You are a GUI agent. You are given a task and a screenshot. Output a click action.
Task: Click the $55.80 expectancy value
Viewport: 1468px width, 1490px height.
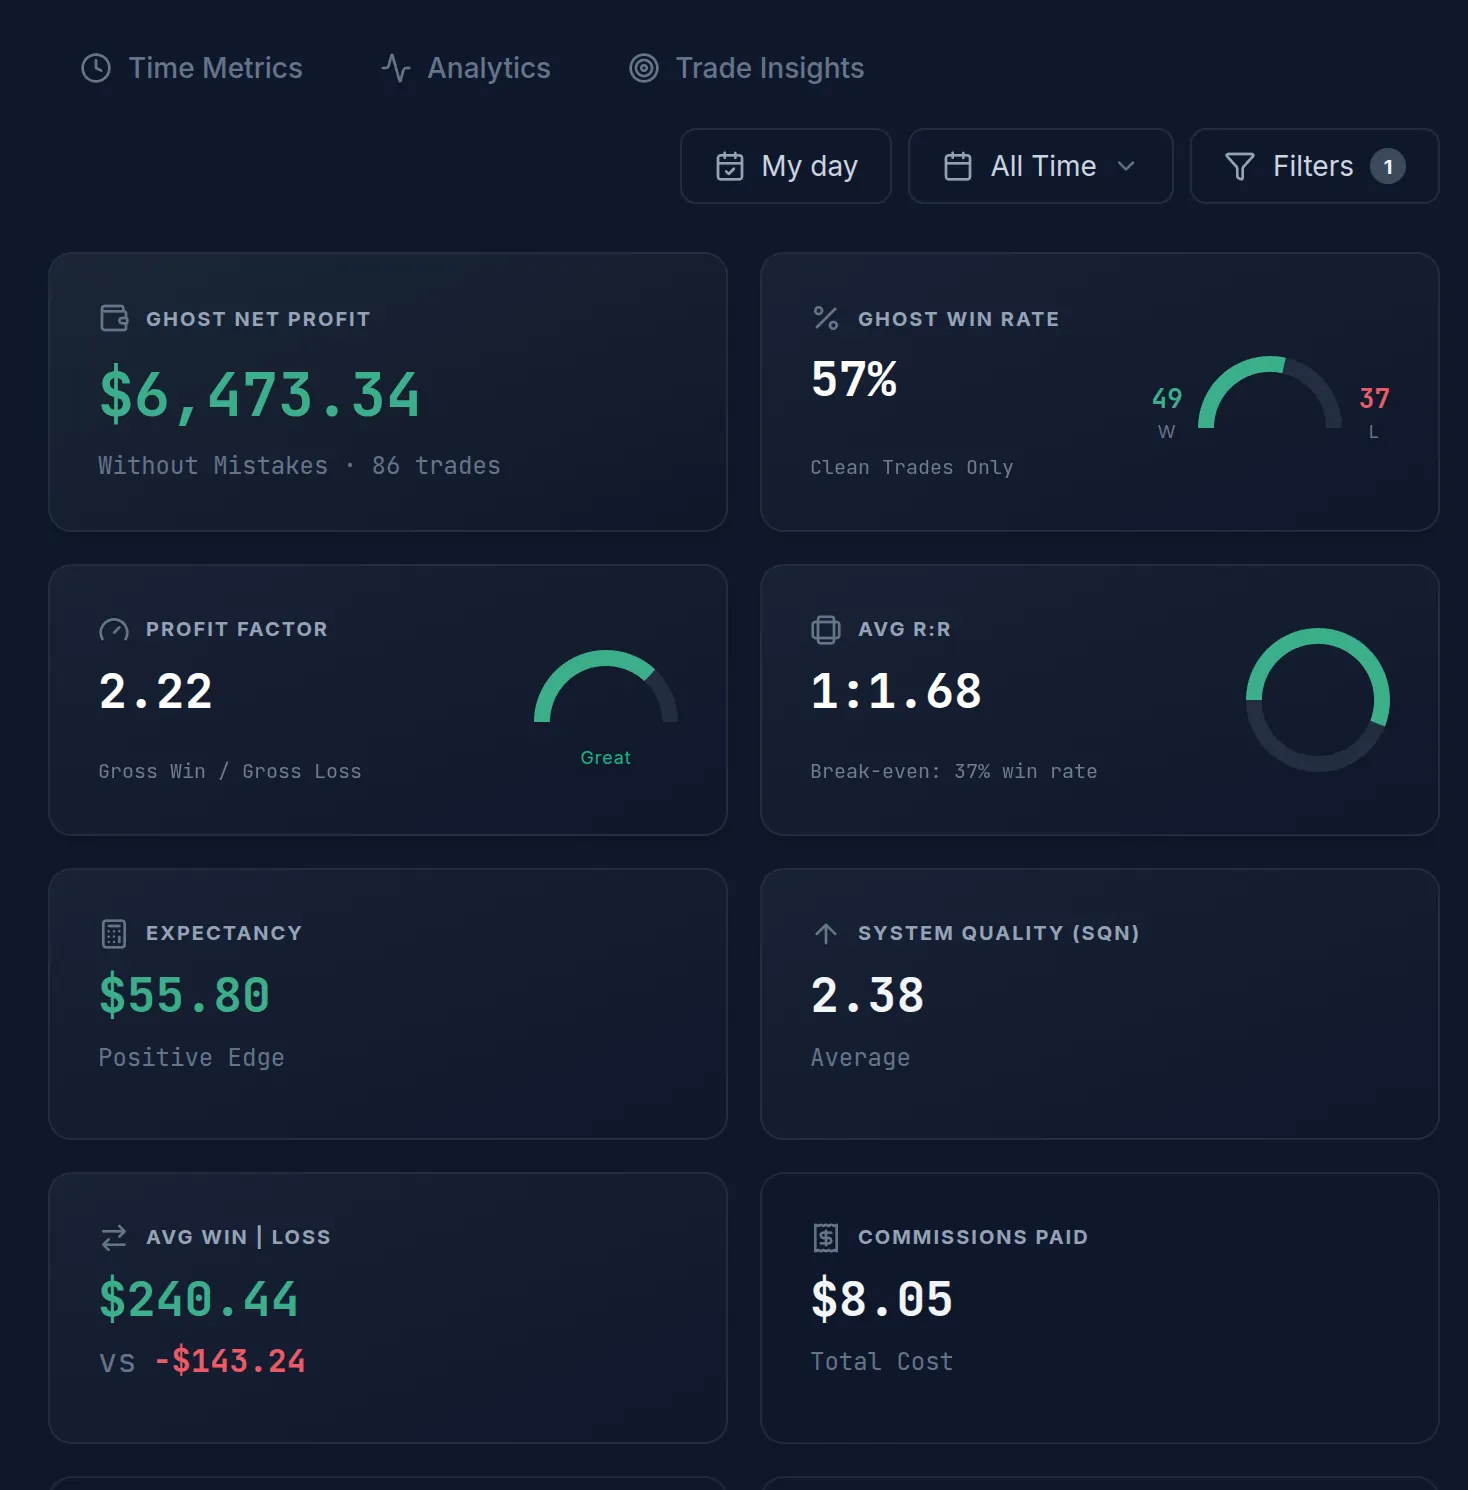point(185,995)
